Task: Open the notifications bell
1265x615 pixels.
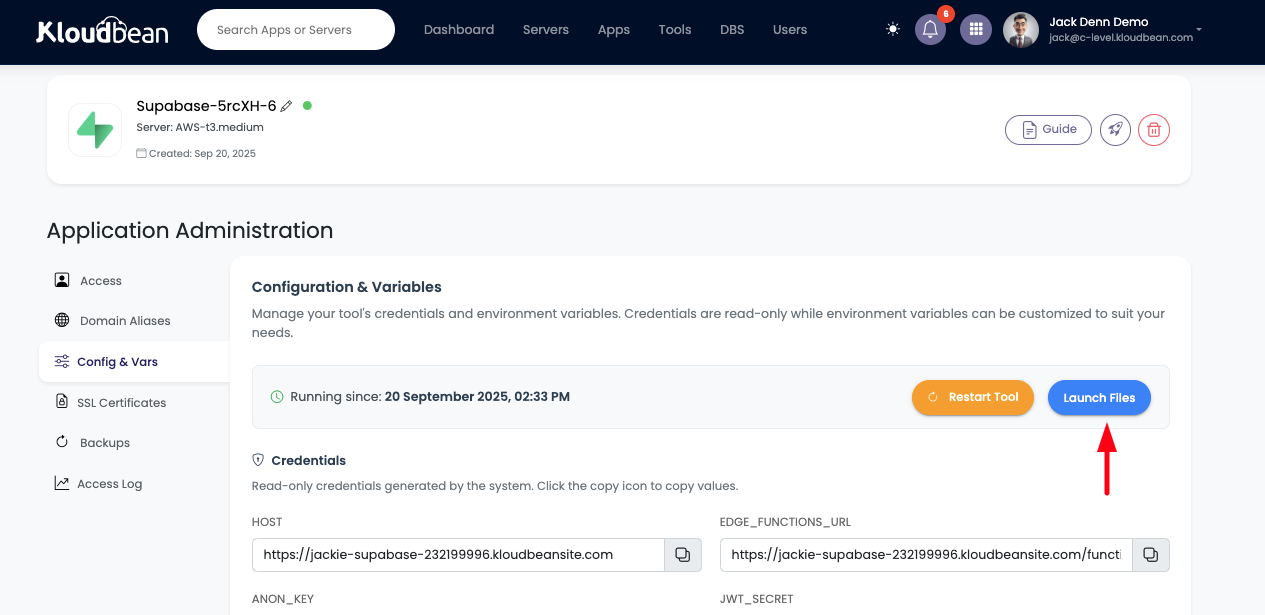Action: click(x=930, y=30)
